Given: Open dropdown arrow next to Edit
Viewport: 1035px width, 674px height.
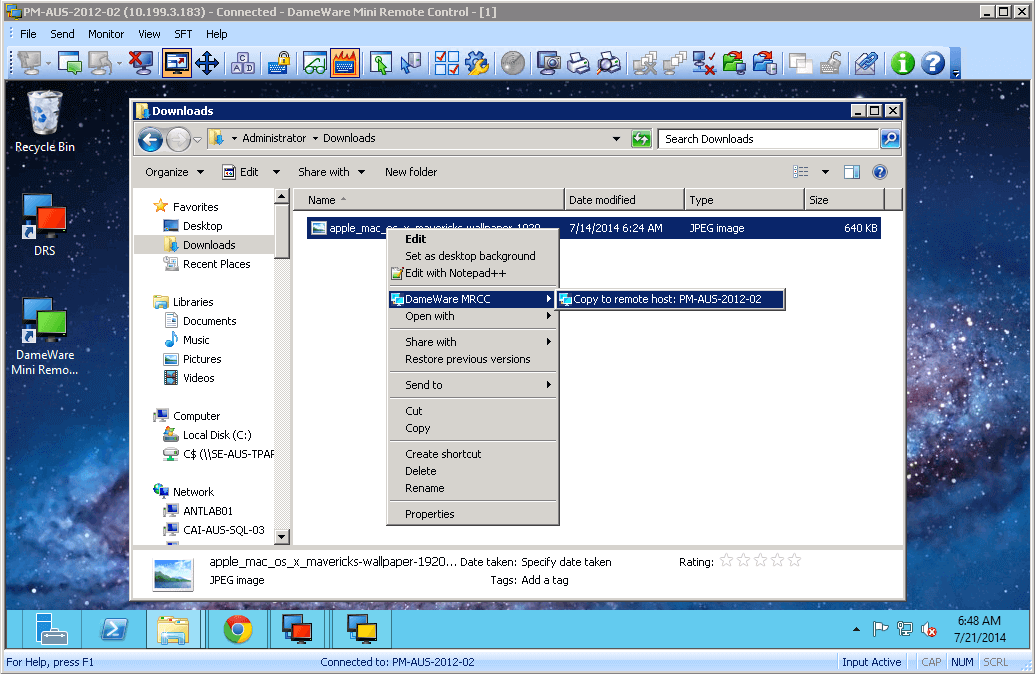Looking at the screenshot, I should pyautogui.click(x=277, y=172).
